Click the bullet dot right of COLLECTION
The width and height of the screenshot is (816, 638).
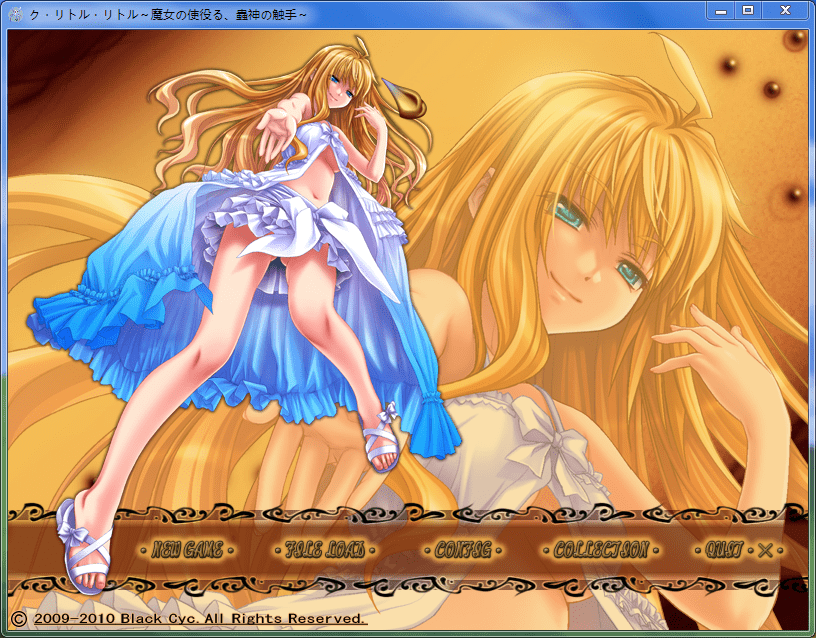[658, 551]
